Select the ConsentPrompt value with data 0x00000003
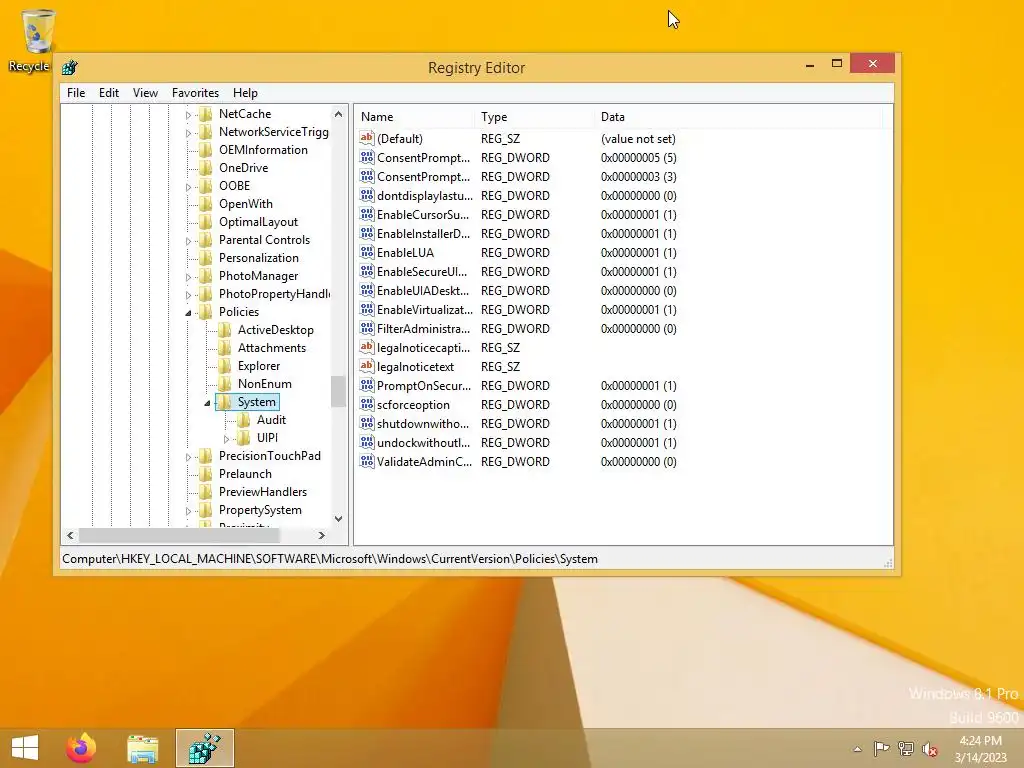Image resolution: width=1024 pixels, height=768 pixels. [x=423, y=176]
